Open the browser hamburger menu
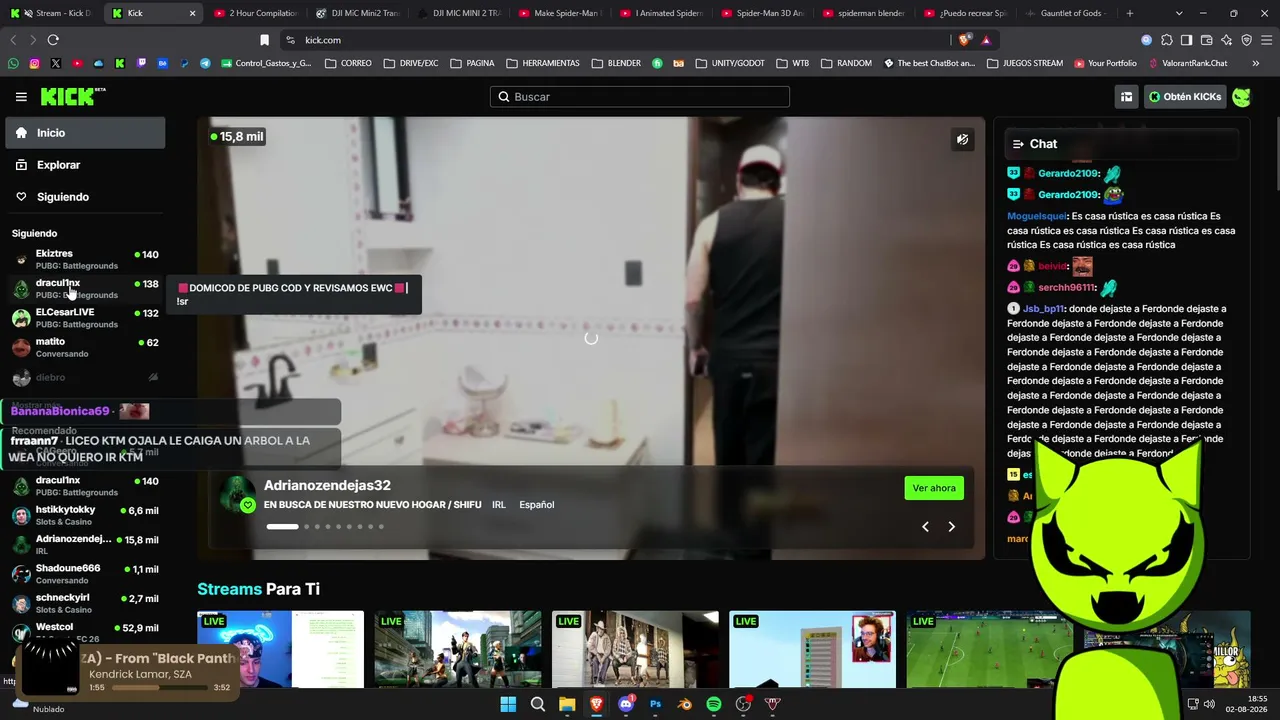This screenshot has height=720, width=1280. (1267, 40)
